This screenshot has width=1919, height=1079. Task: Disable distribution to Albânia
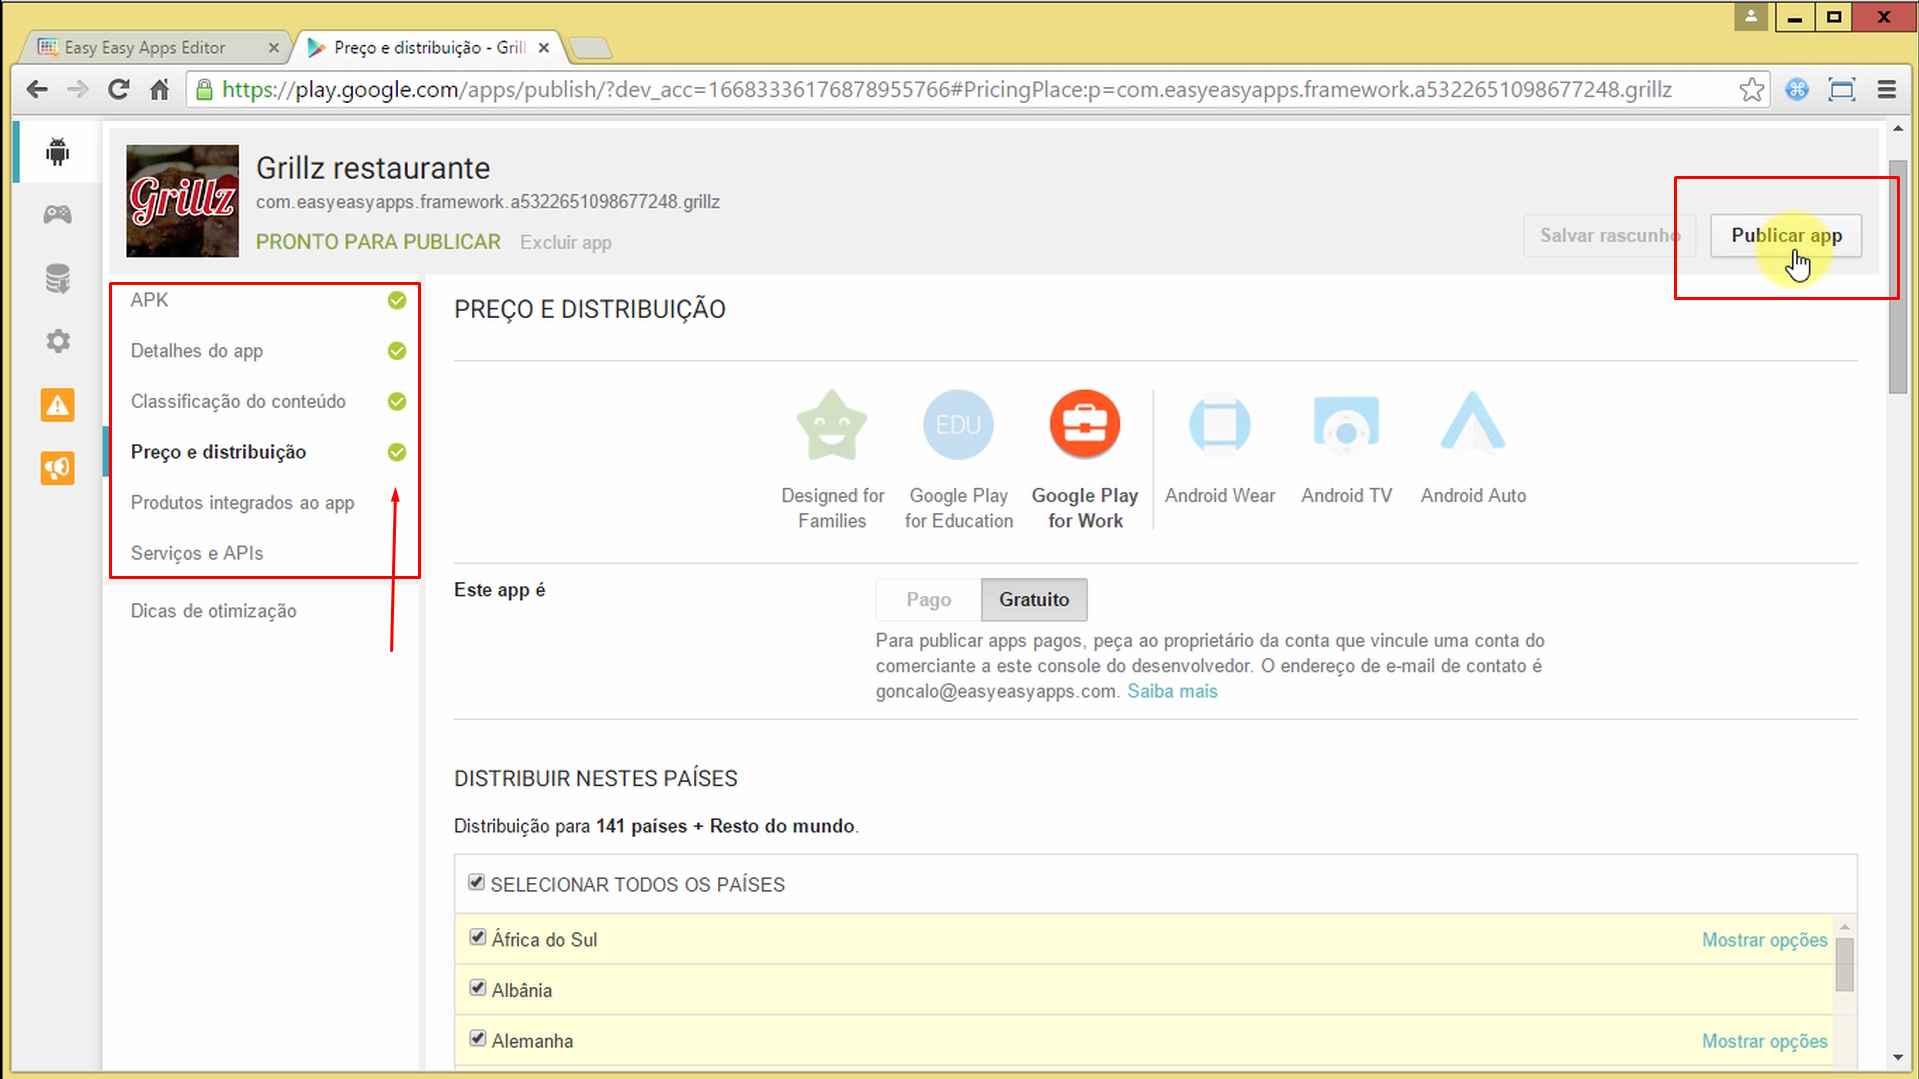(x=477, y=987)
